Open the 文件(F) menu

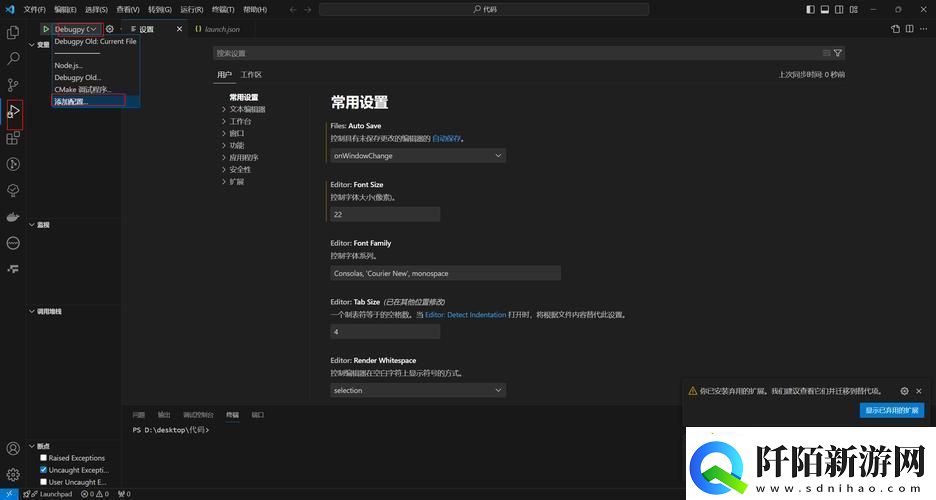[35, 10]
